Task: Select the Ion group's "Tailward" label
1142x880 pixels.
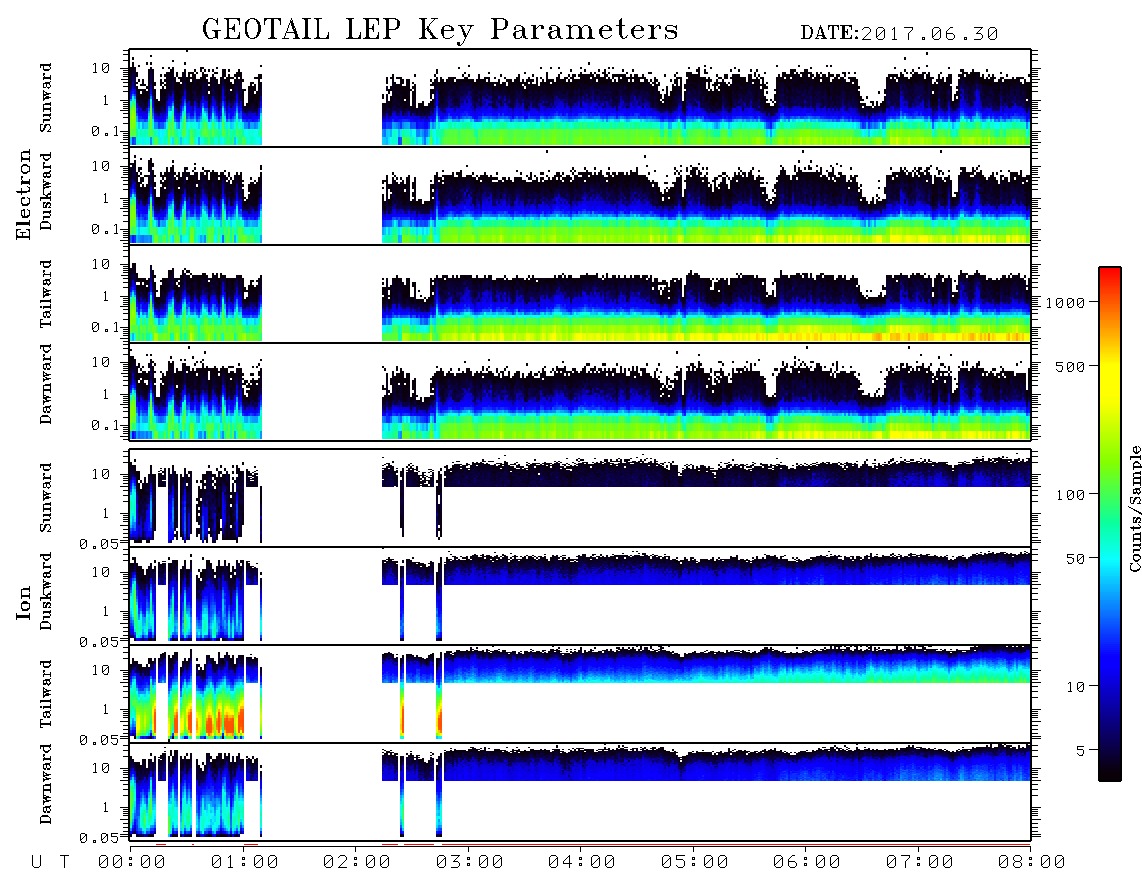Action: pyautogui.click(x=46, y=694)
